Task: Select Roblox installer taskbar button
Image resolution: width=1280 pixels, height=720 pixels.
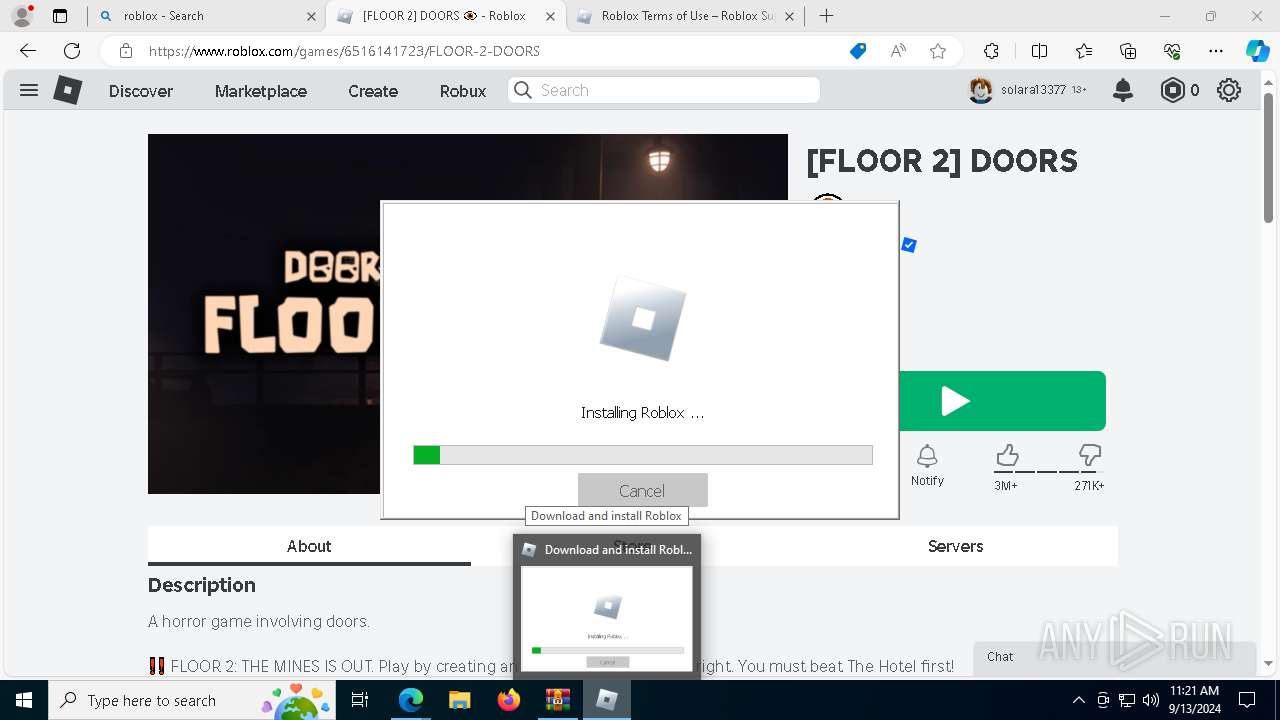Action: (x=607, y=700)
